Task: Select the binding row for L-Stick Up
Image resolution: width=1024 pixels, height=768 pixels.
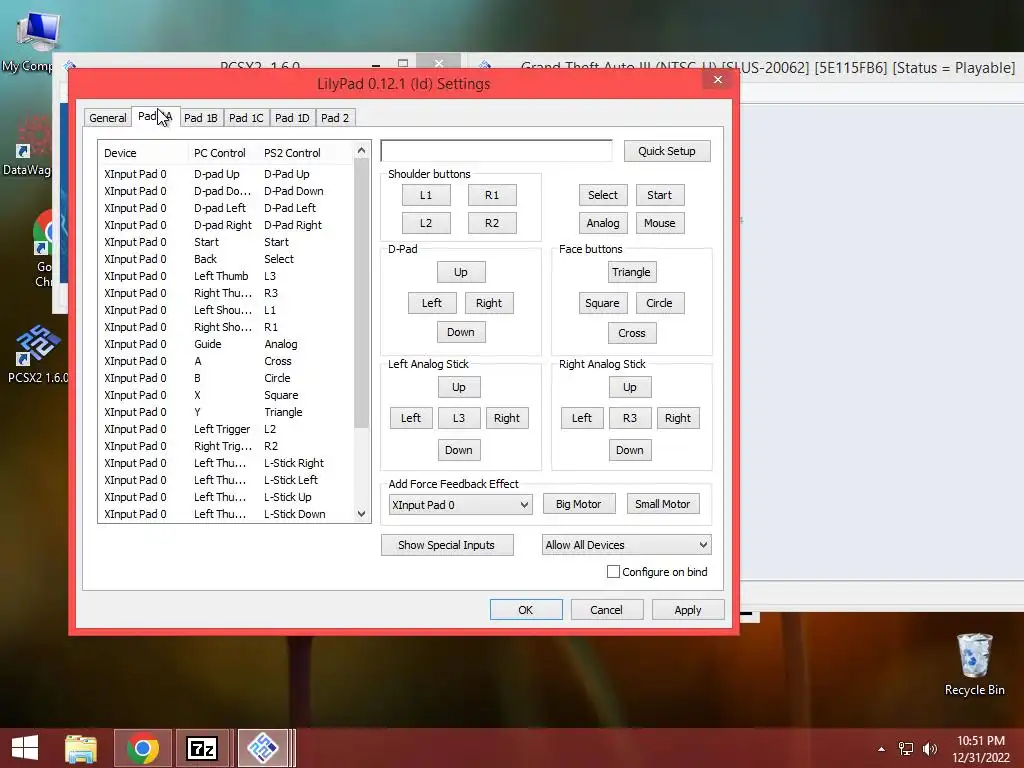Action: click(227, 497)
